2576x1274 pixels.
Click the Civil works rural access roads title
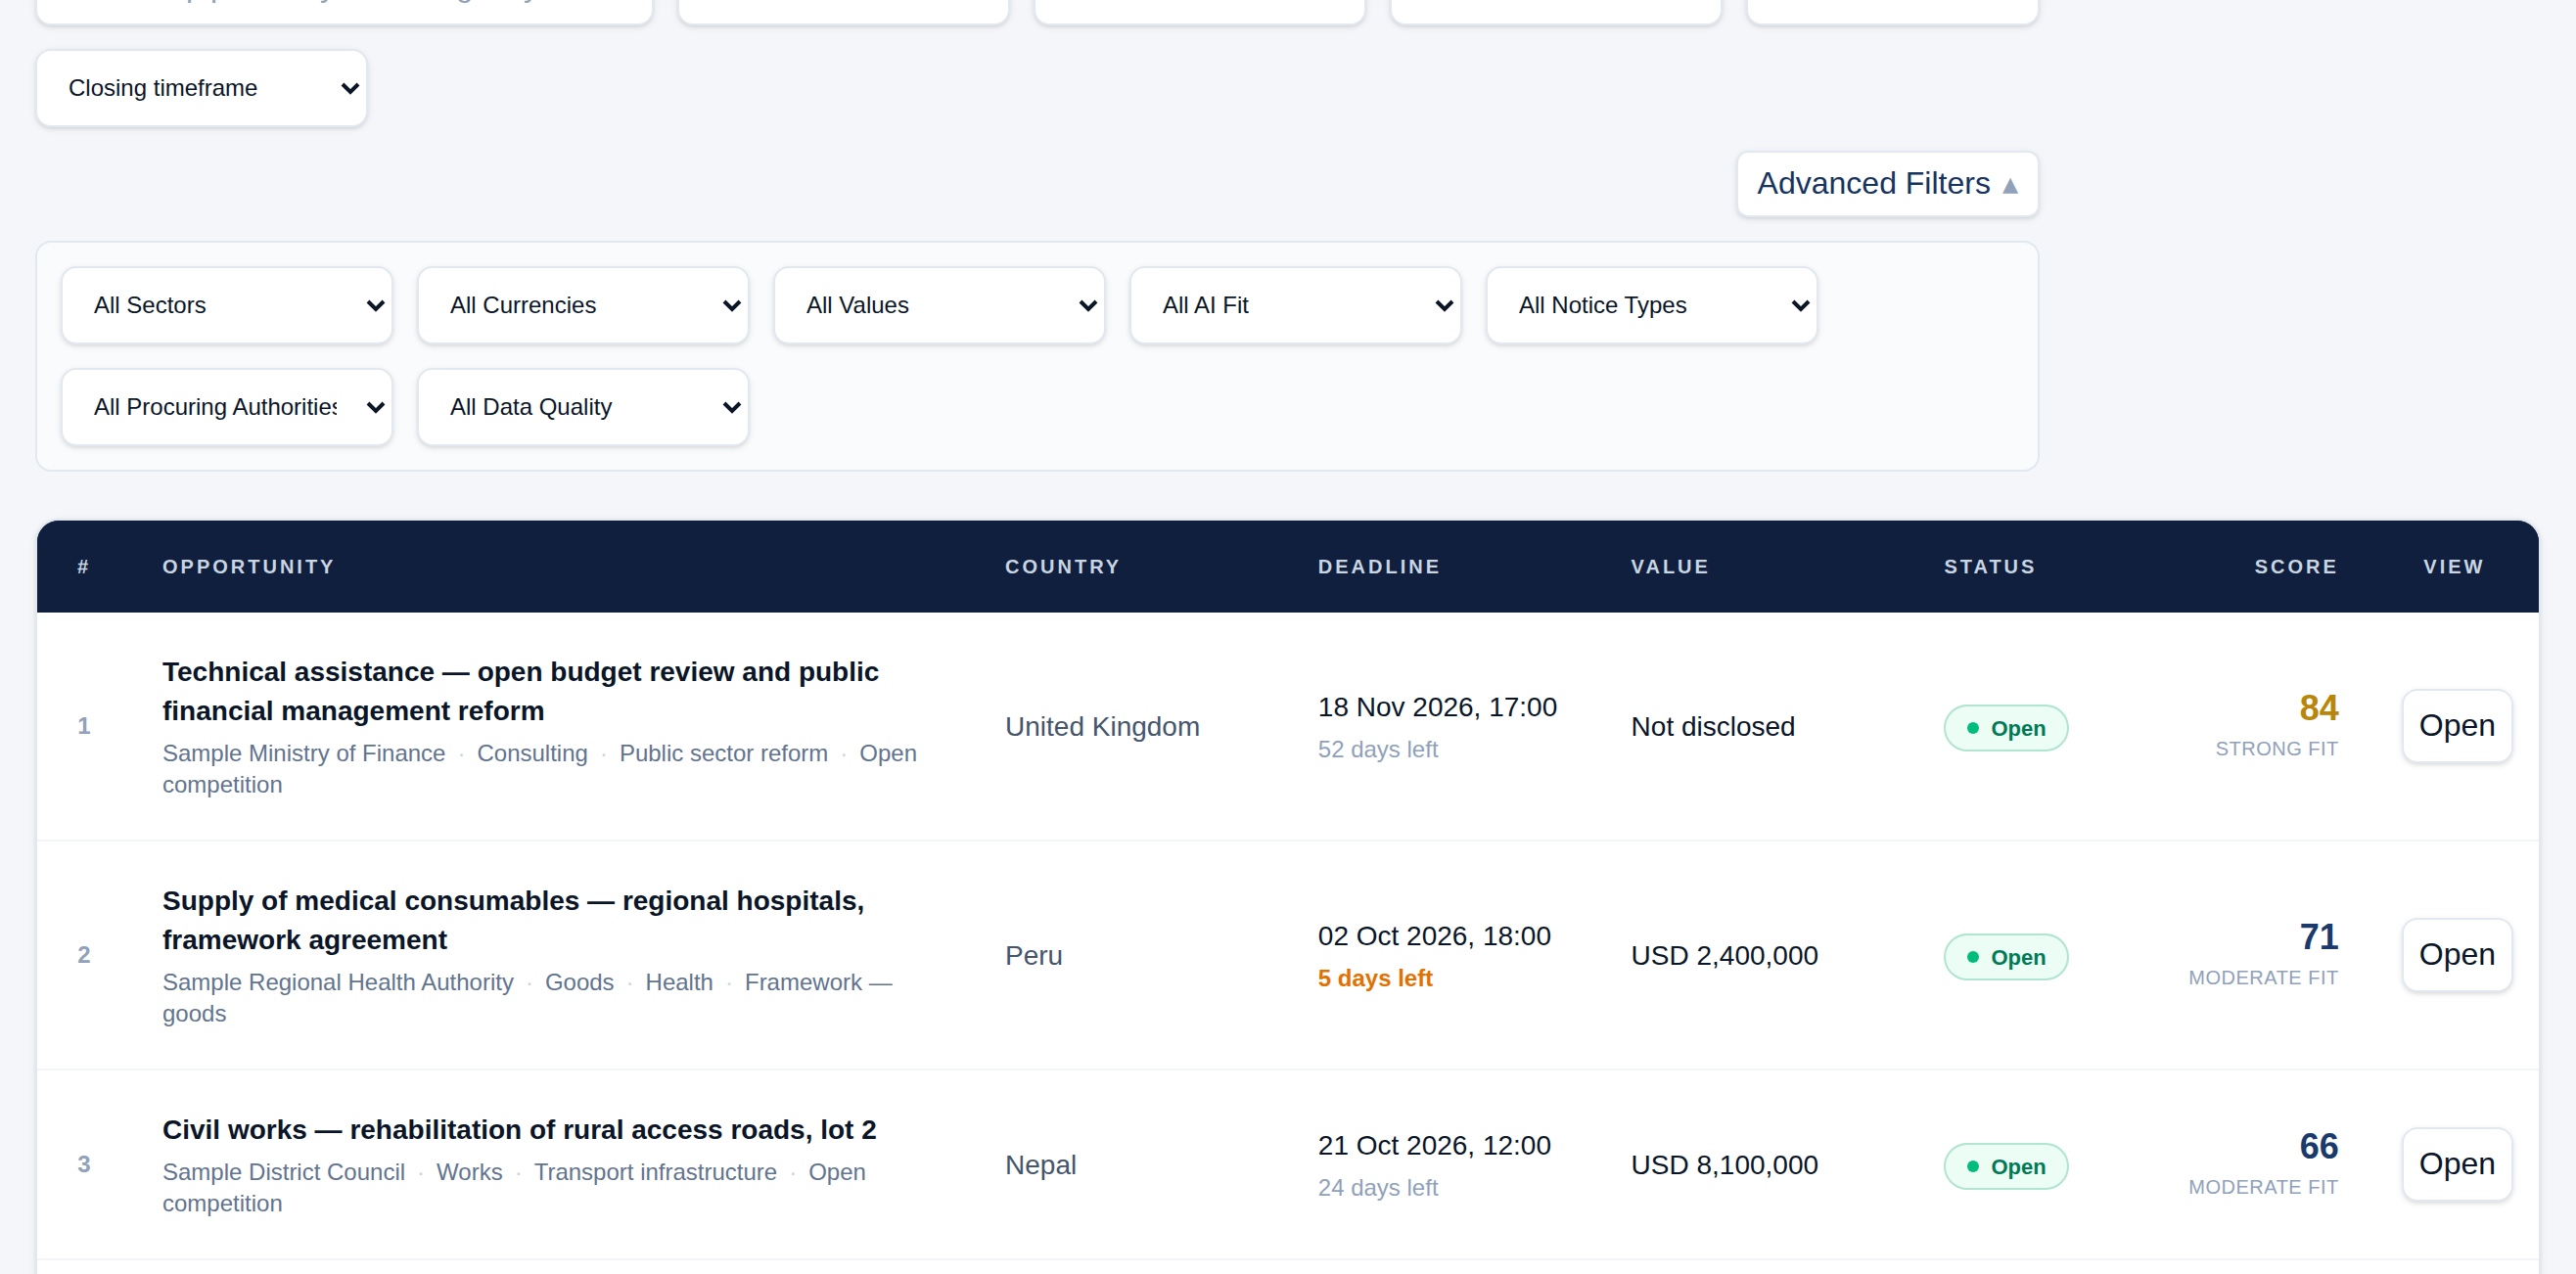(519, 1130)
